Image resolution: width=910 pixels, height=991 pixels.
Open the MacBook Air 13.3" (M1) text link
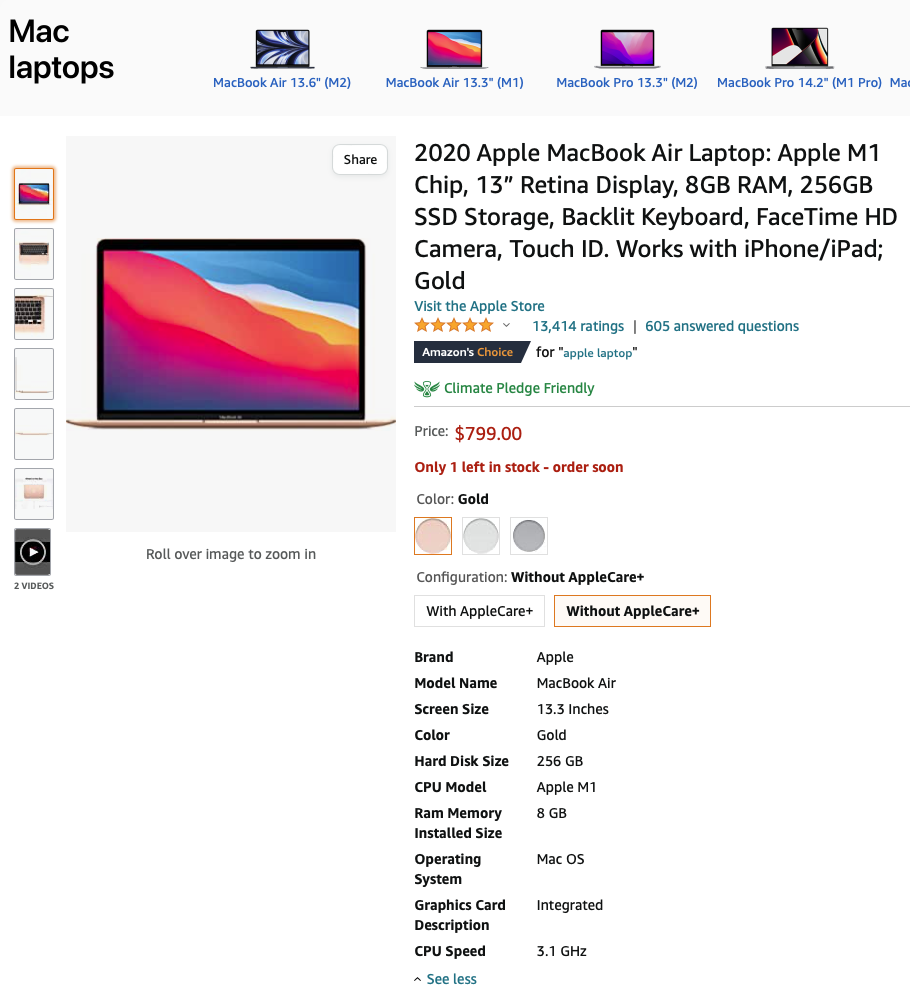pyautogui.click(x=454, y=83)
